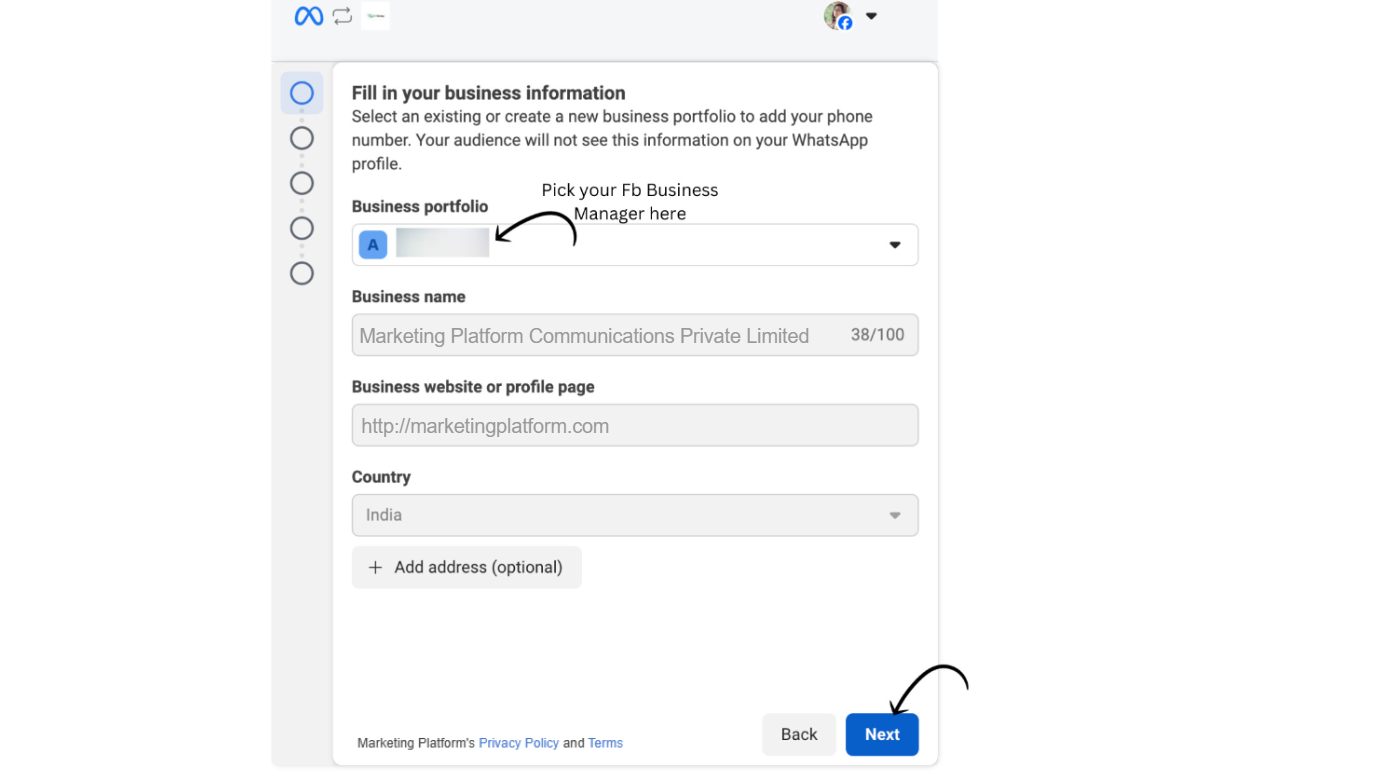Open the Business portfolio dropdown
The height and width of the screenshot is (774, 1384).
pyautogui.click(x=635, y=245)
